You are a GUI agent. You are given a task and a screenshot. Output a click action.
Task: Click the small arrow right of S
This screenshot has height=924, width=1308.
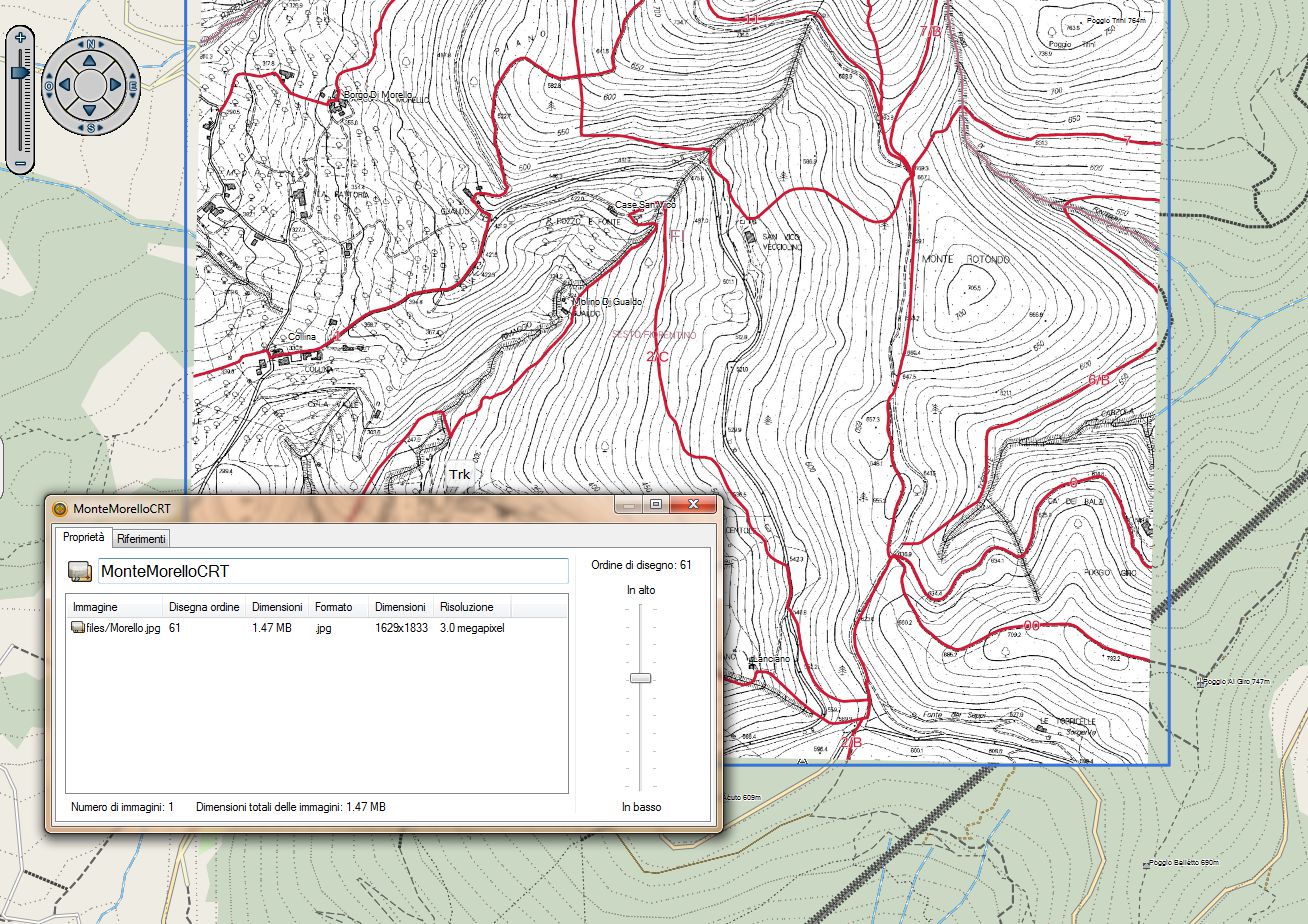101,126
